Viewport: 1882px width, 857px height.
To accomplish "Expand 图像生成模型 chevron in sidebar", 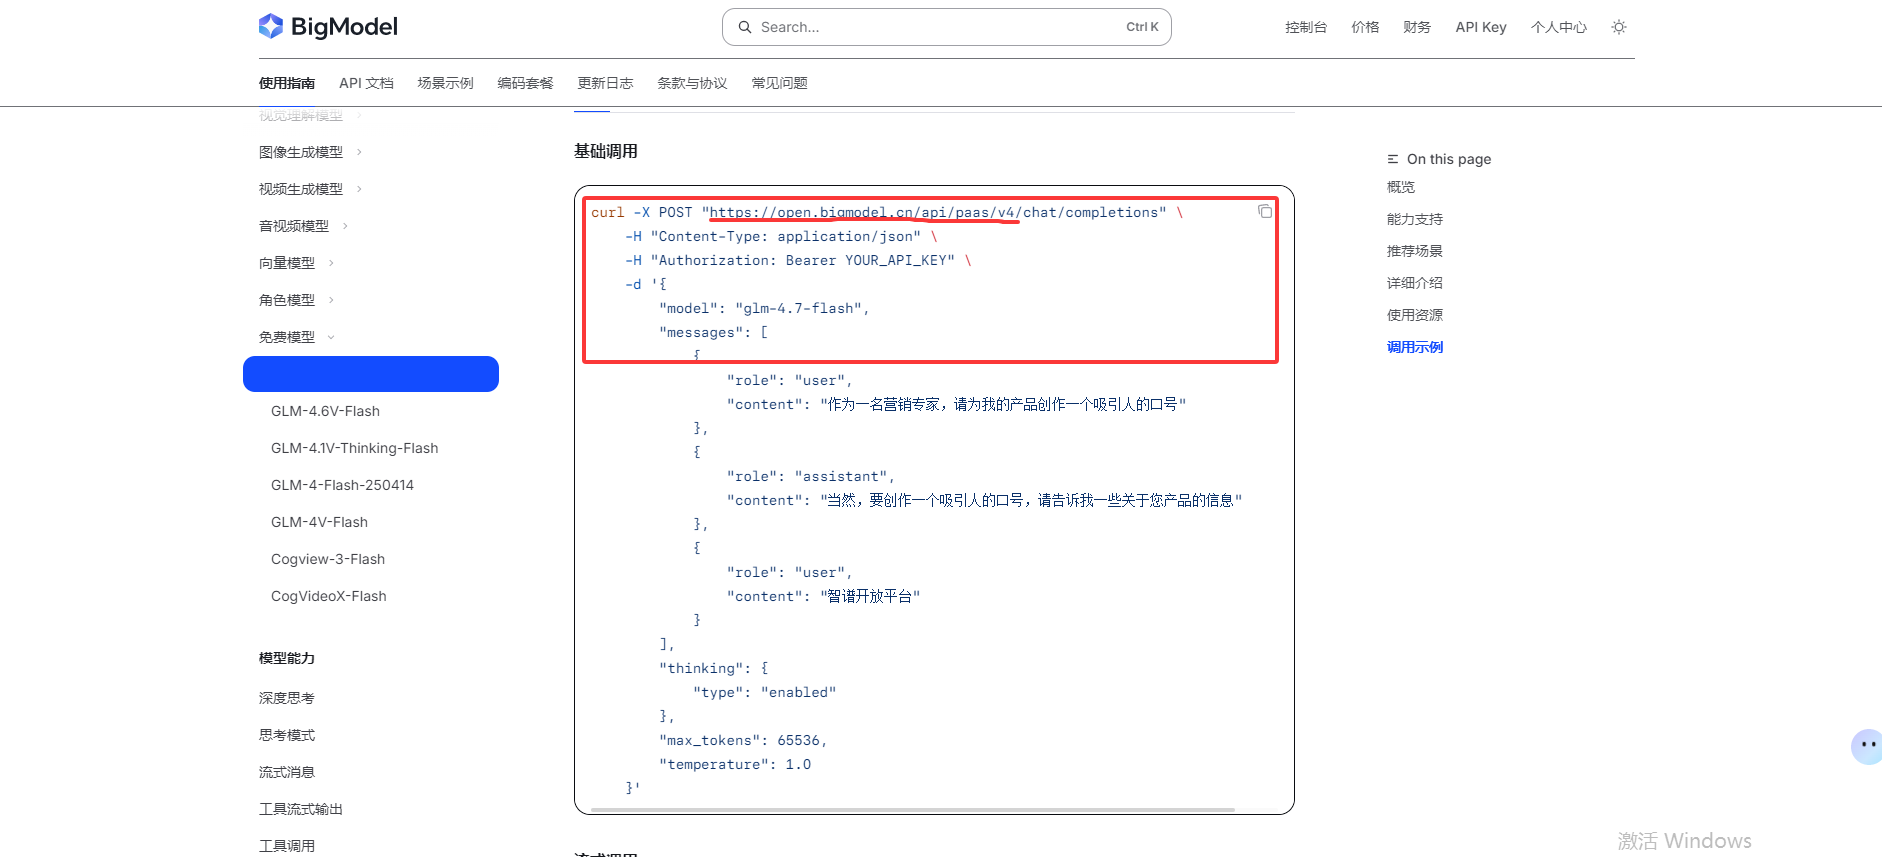I will 359,152.
